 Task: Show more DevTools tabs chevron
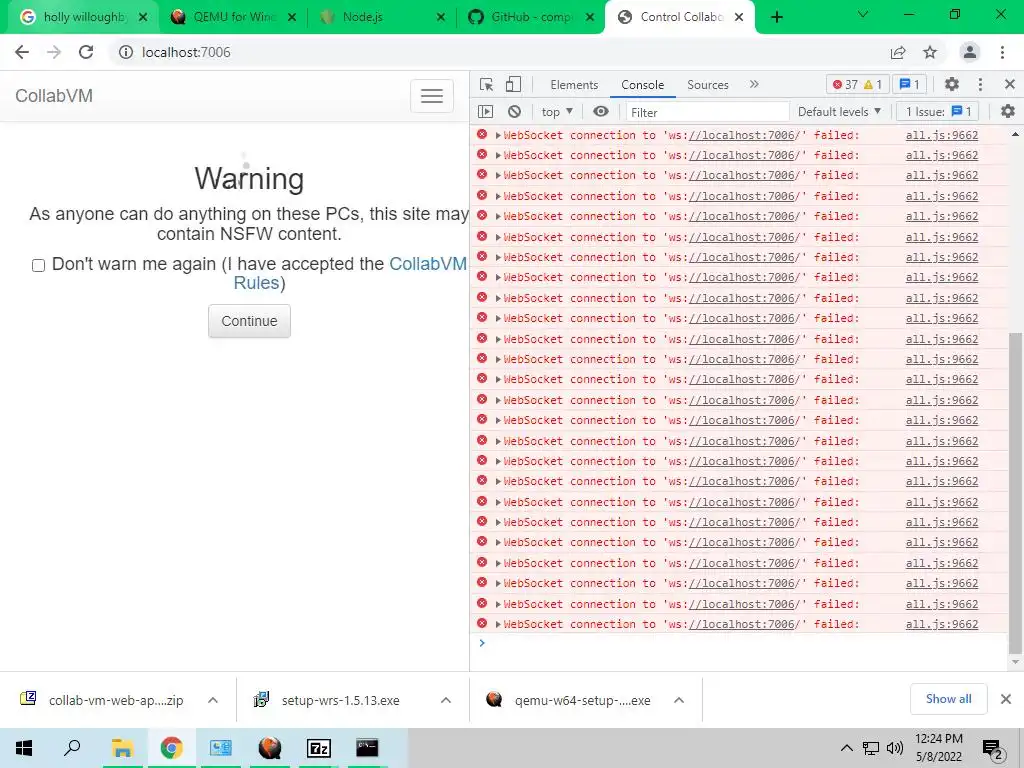click(754, 84)
